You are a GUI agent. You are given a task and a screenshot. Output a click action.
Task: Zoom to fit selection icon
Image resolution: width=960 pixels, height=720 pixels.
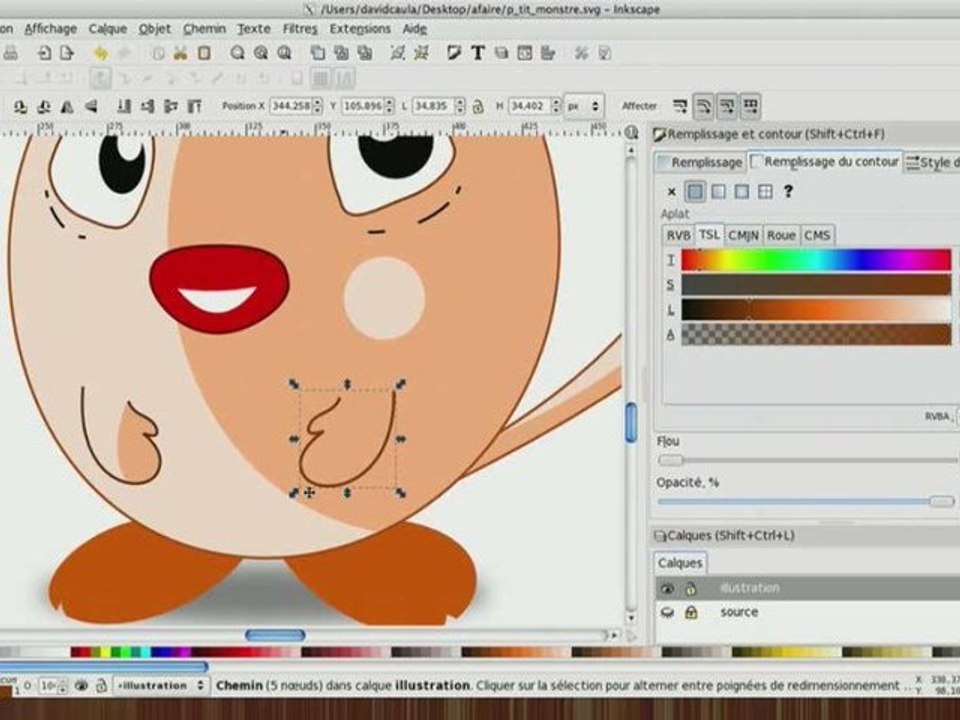tap(237, 54)
